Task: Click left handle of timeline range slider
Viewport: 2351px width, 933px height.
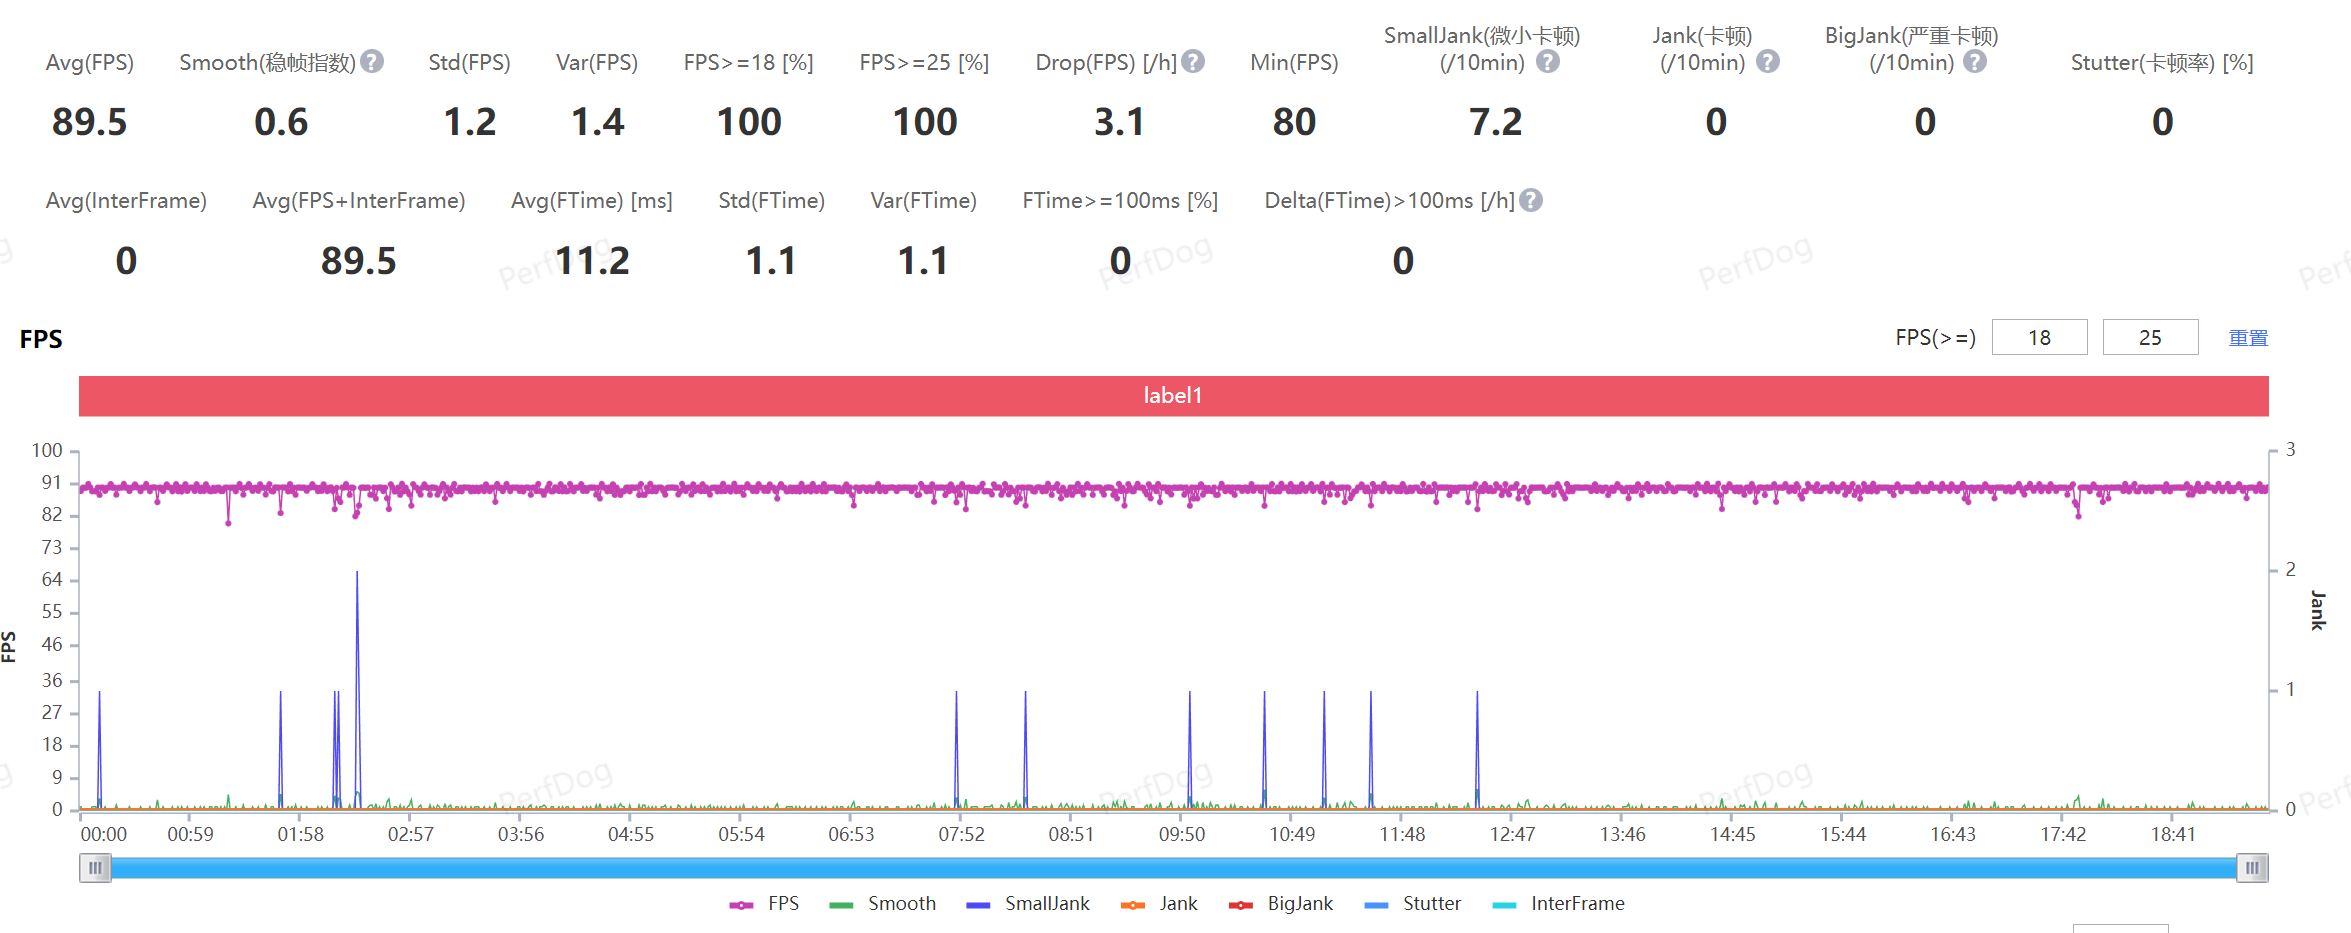Action: pos(95,868)
